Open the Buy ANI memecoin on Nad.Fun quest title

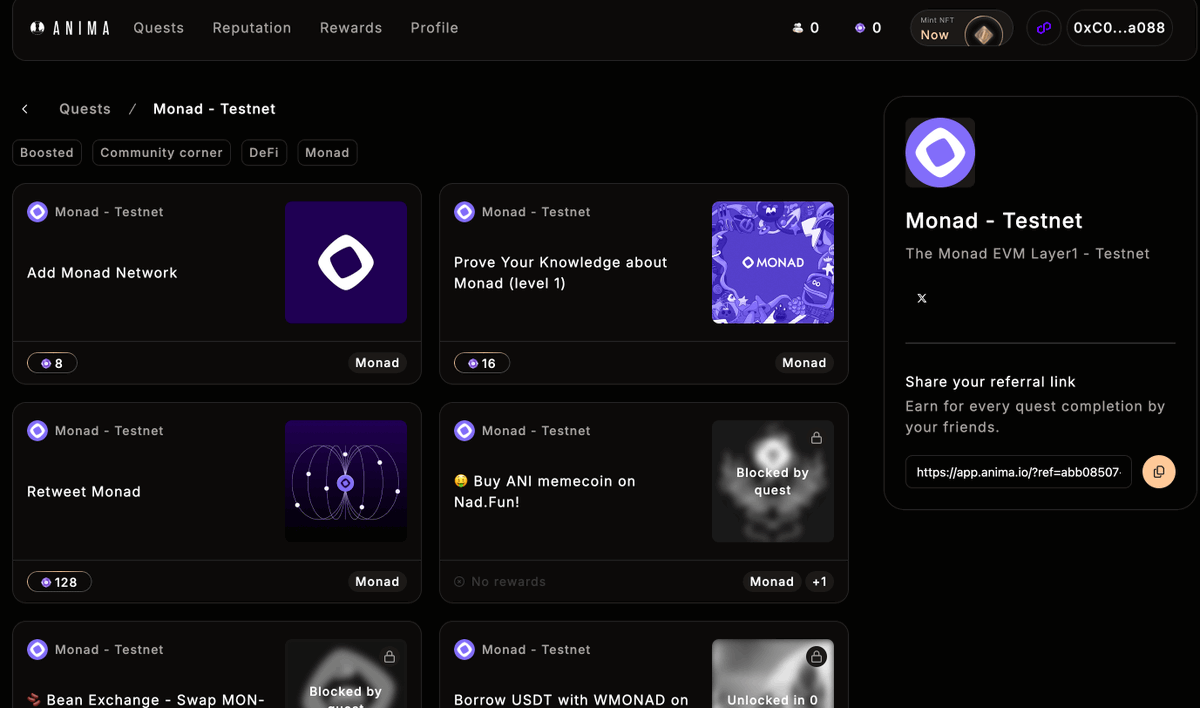coord(545,492)
